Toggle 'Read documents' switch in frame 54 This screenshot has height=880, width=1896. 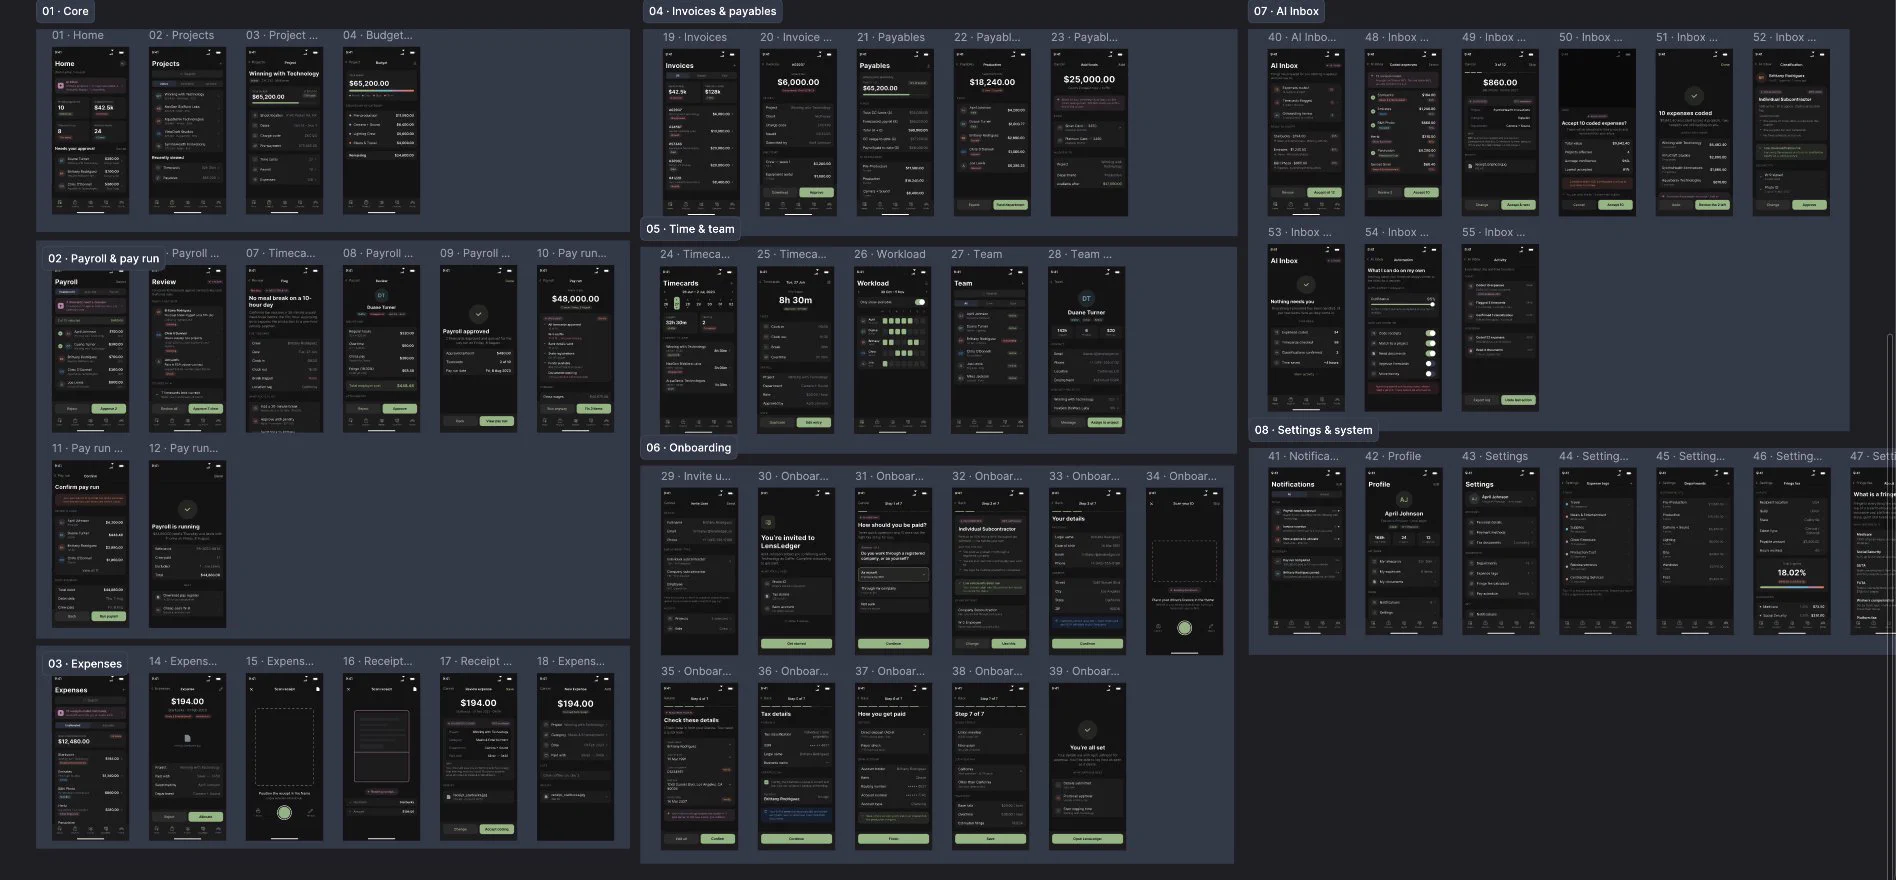(x=1431, y=353)
